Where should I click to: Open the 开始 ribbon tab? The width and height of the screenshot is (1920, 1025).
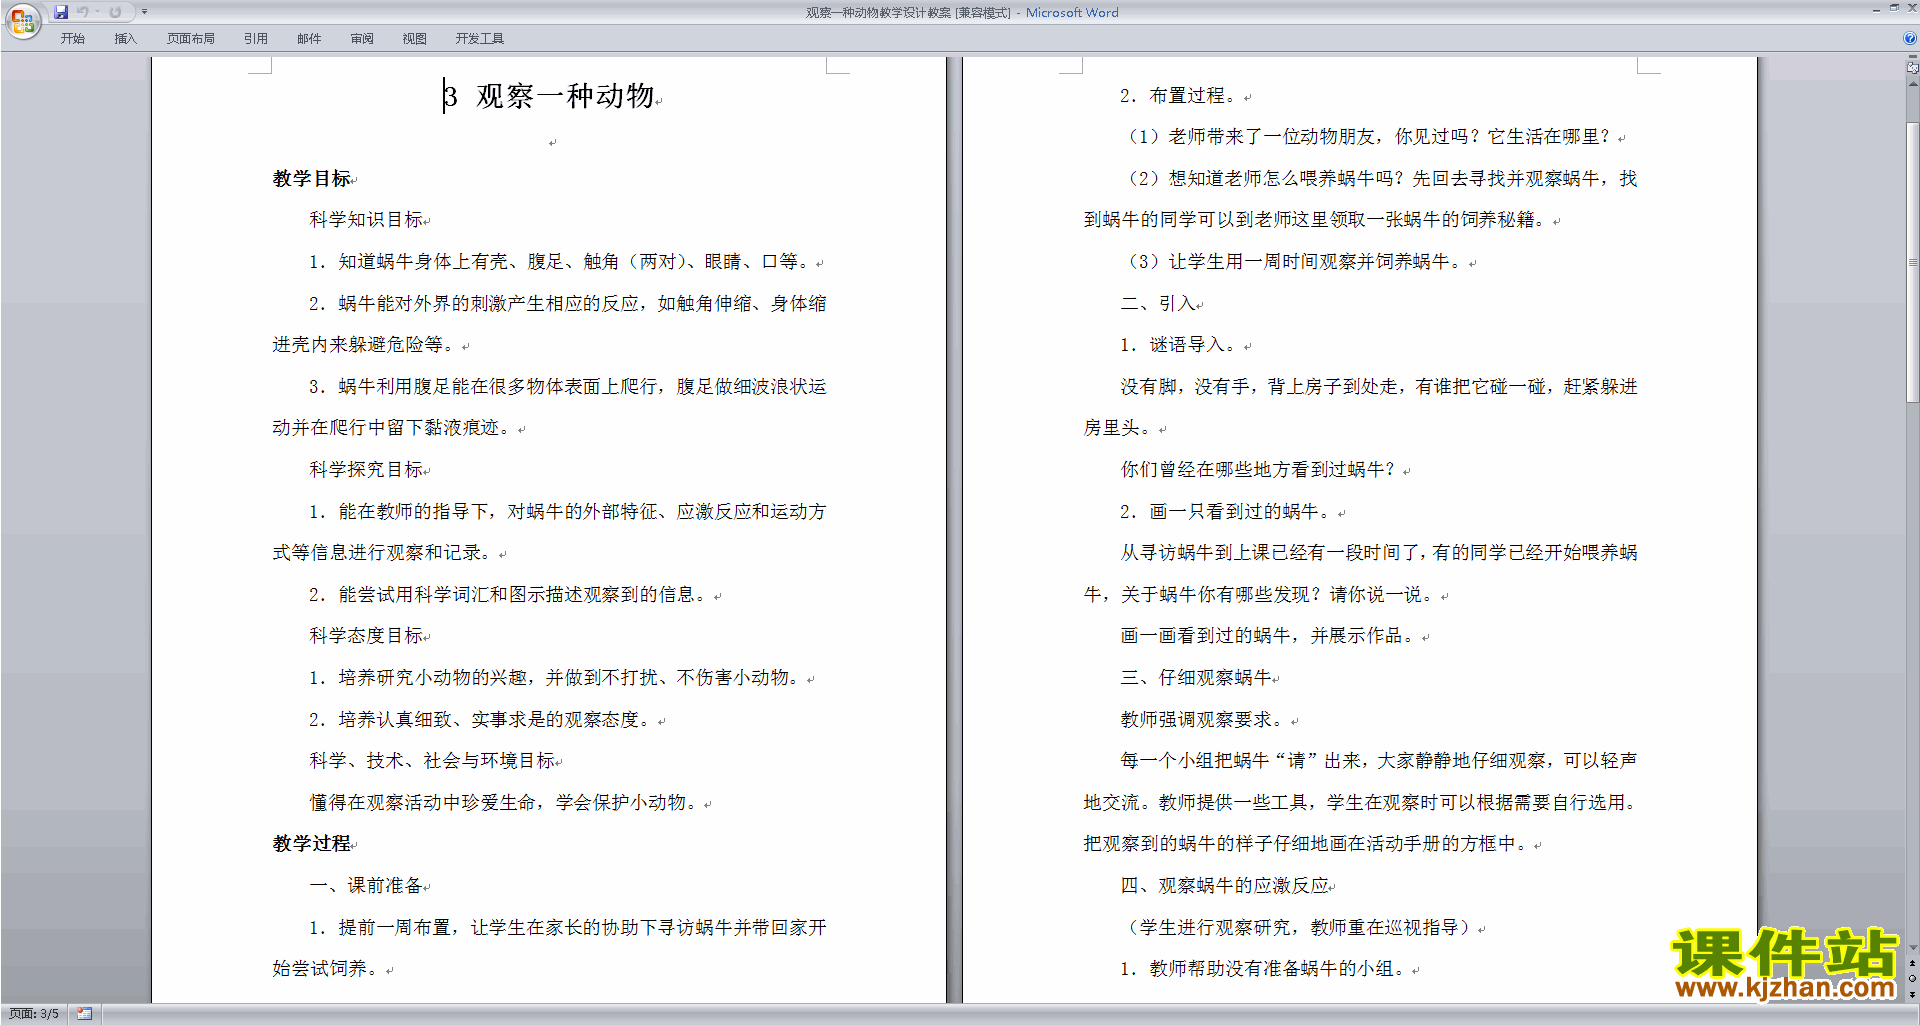[72, 39]
